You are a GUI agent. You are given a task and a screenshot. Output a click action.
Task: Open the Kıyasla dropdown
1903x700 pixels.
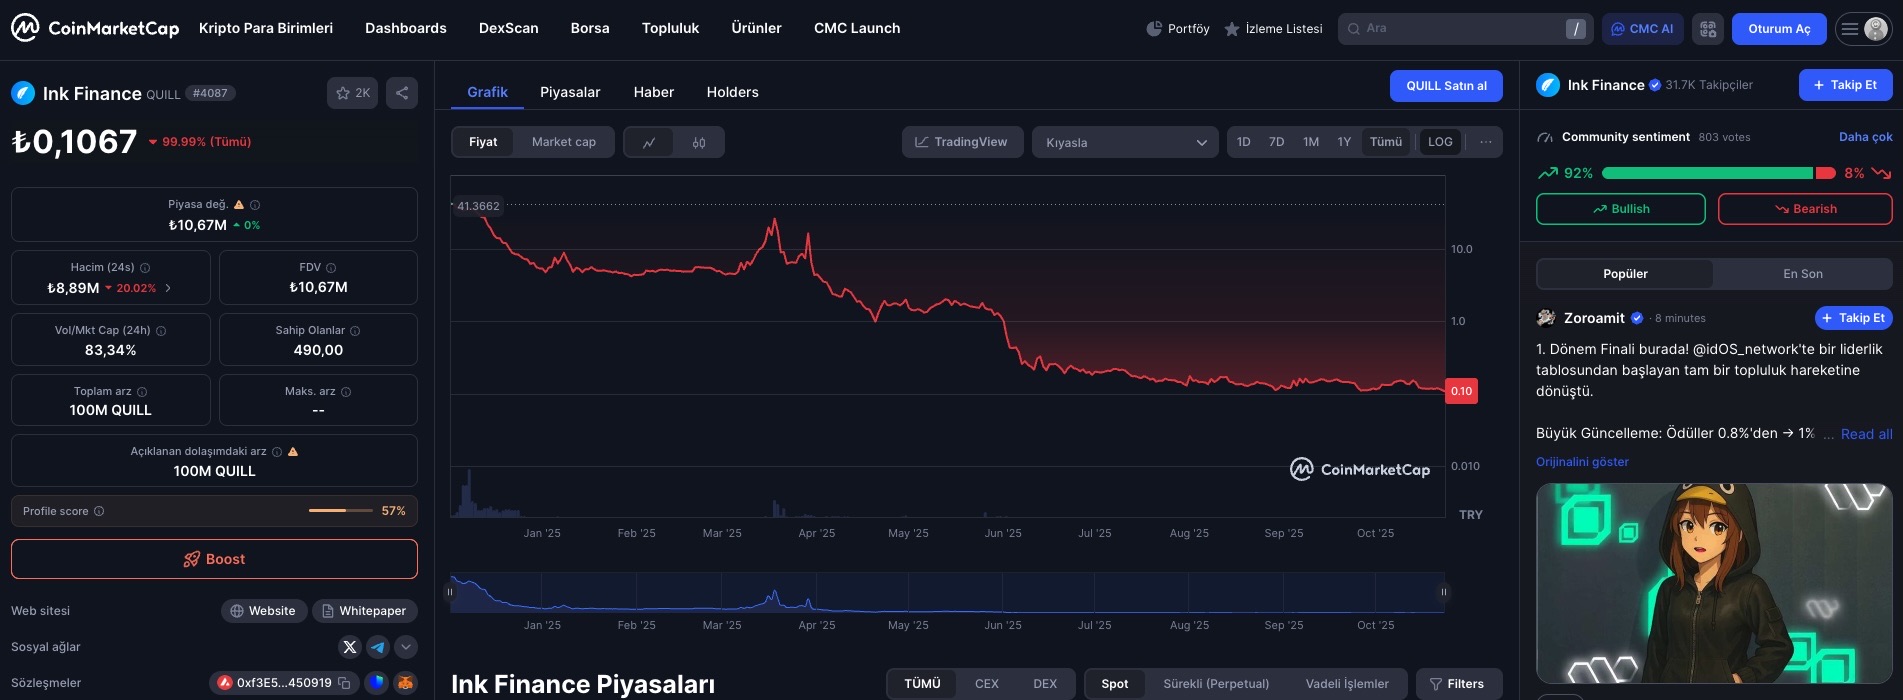(1125, 142)
